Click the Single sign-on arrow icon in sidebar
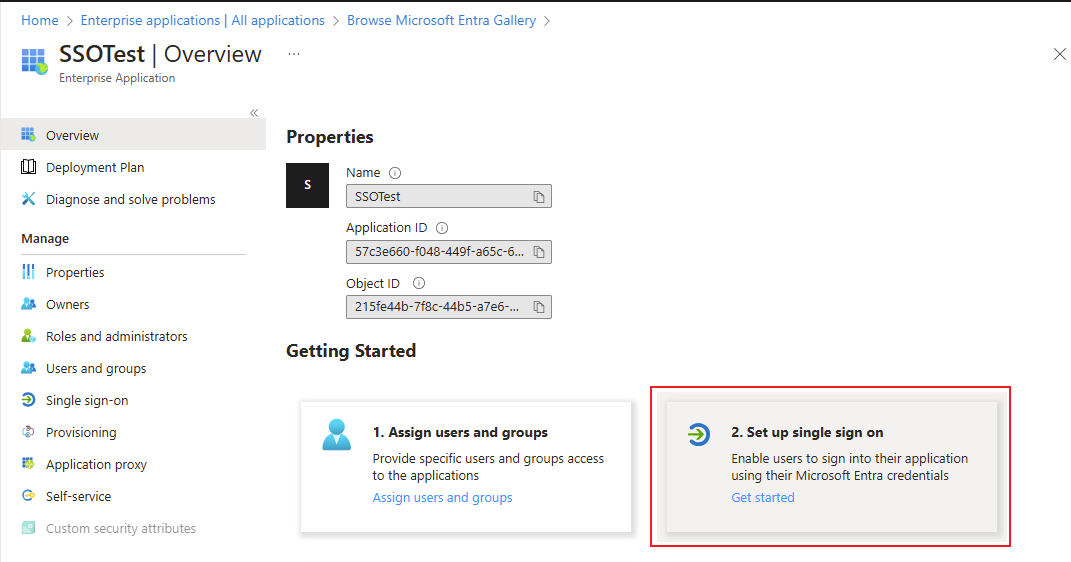This screenshot has height=562, width=1071. point(28,400)
